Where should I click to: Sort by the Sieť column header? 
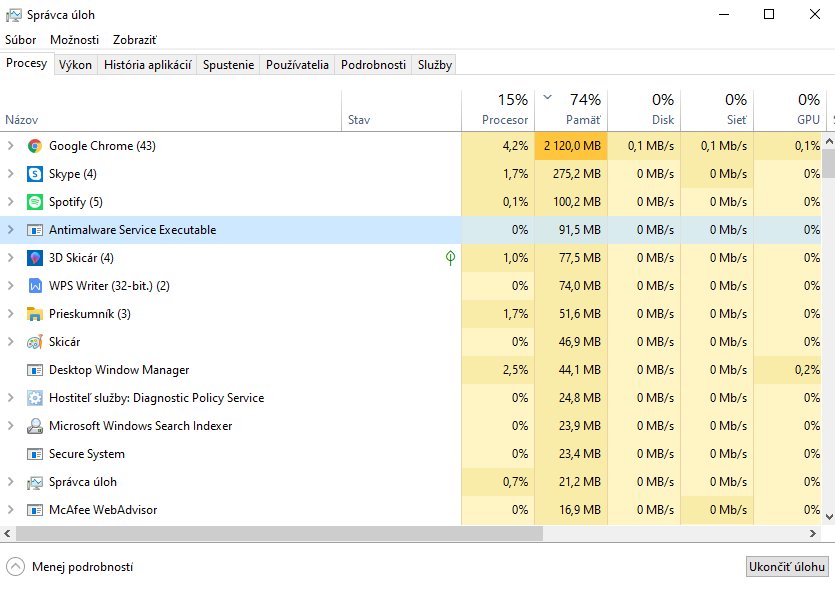717,111
